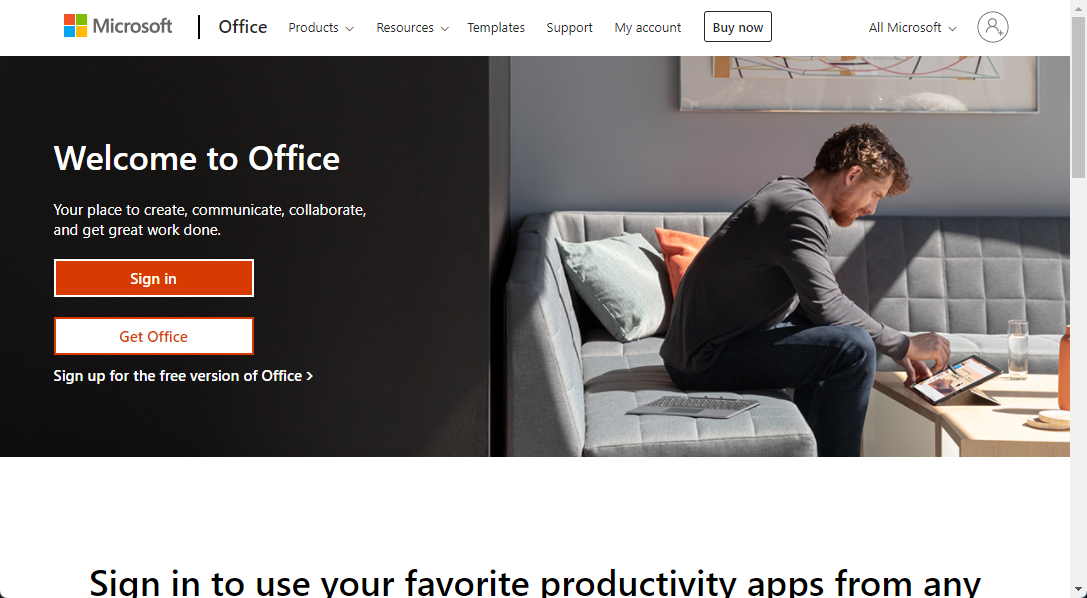Click the hero image of man with tablet

779,256
